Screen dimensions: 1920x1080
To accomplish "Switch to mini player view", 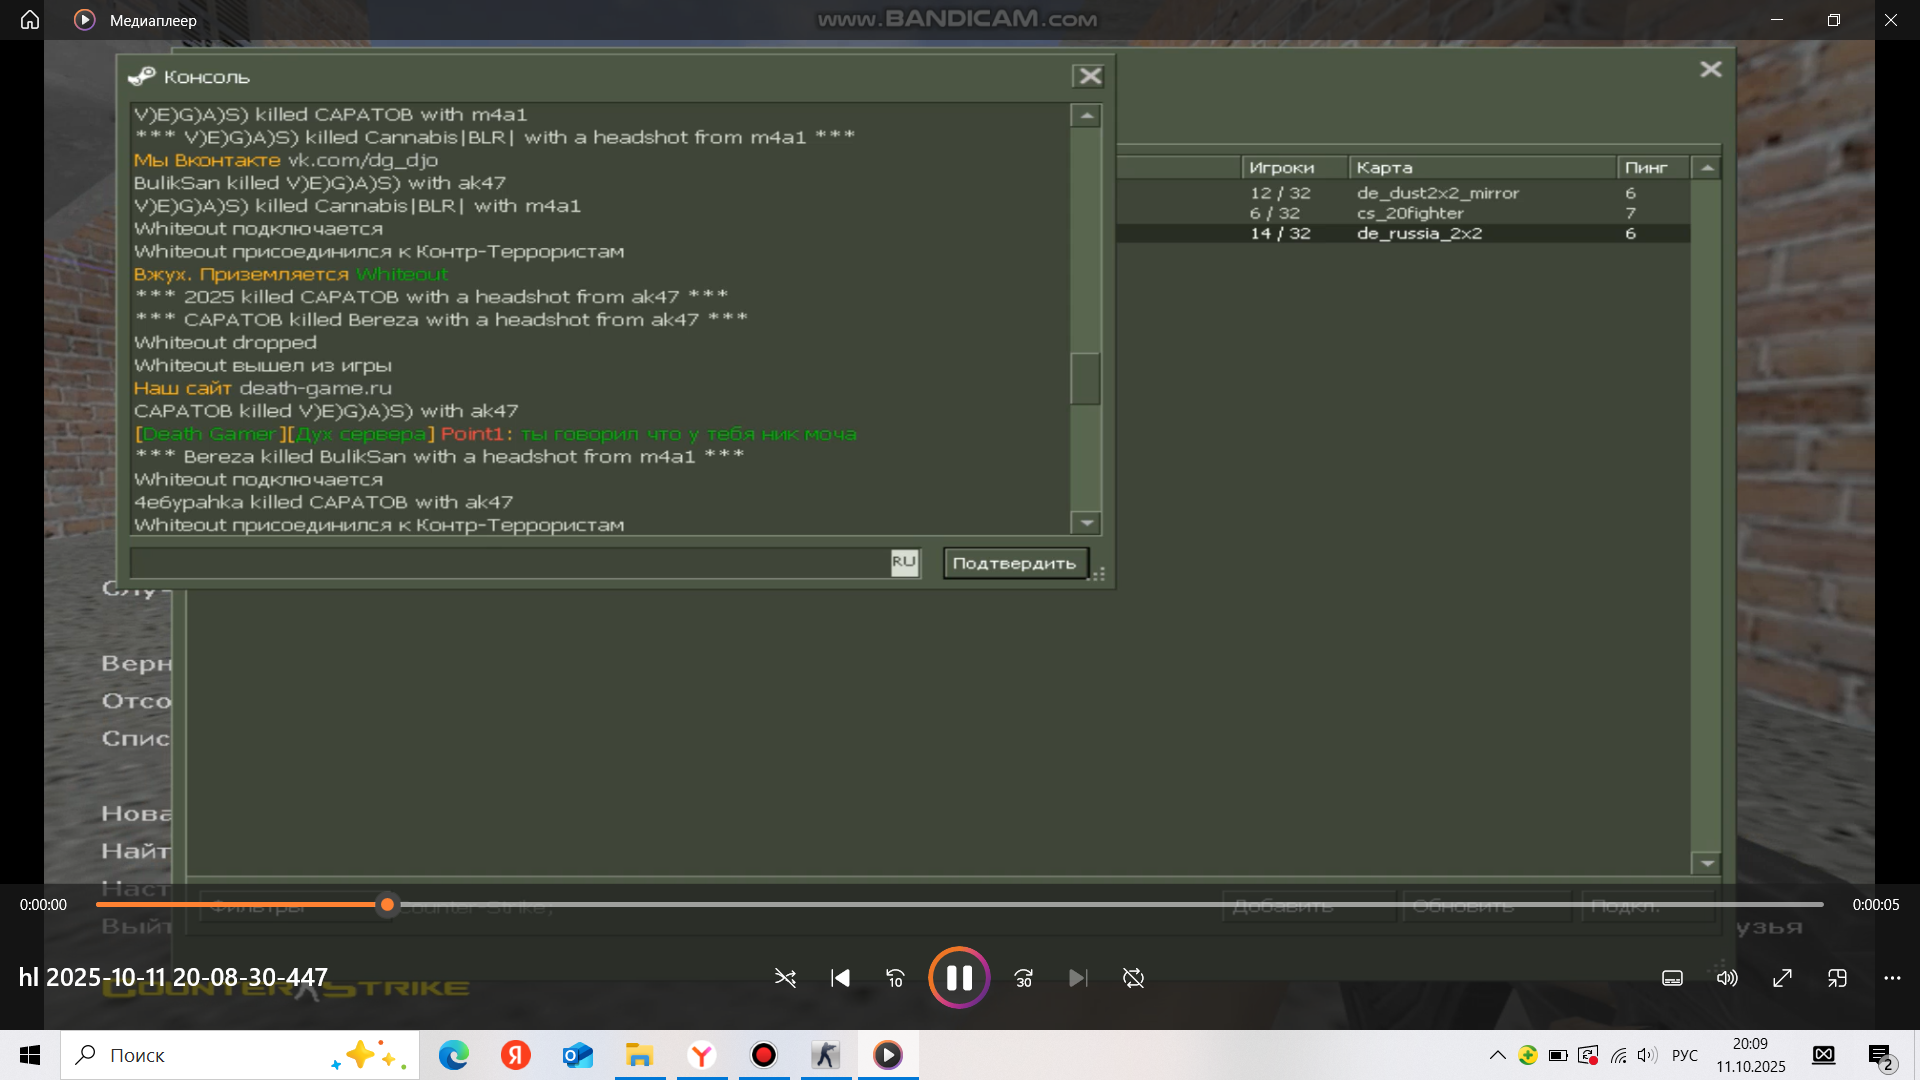I will (1837, 978).
